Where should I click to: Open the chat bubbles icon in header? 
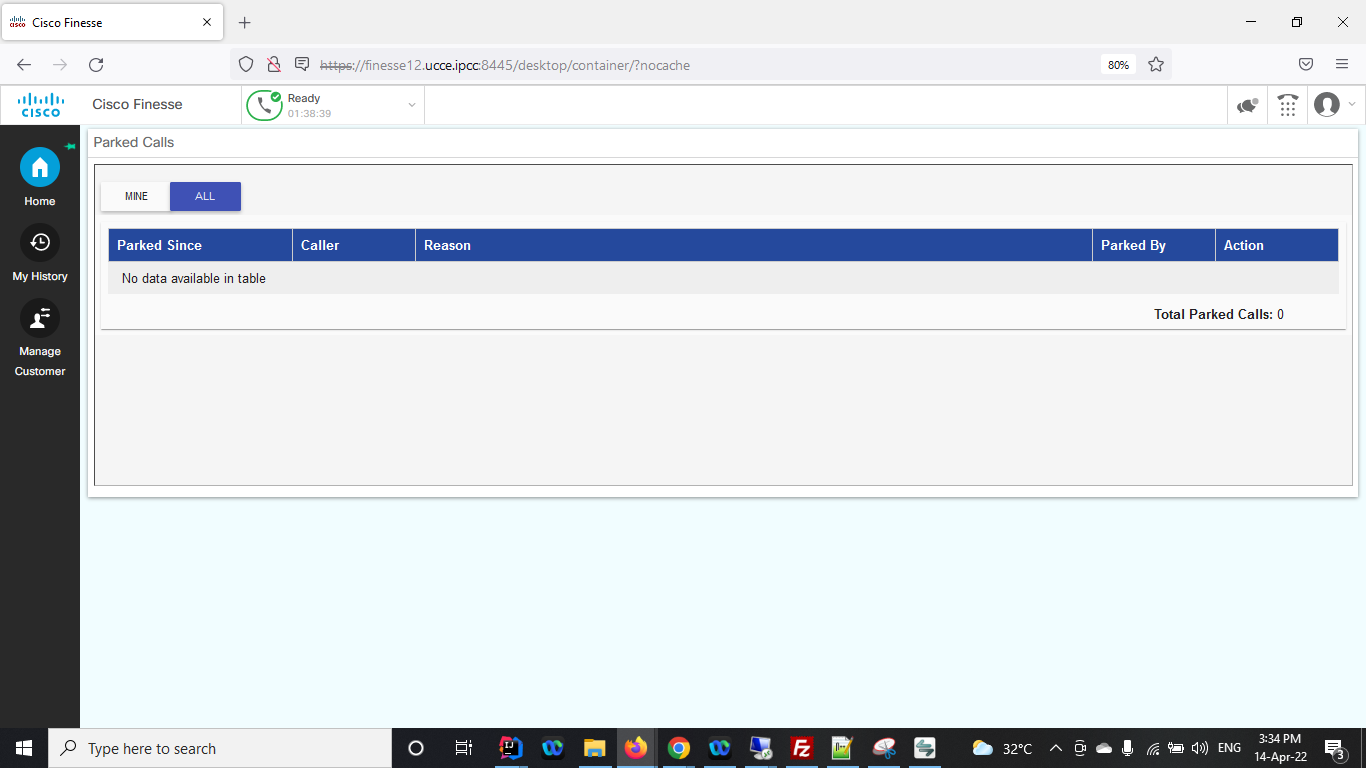coord(1247,105)
